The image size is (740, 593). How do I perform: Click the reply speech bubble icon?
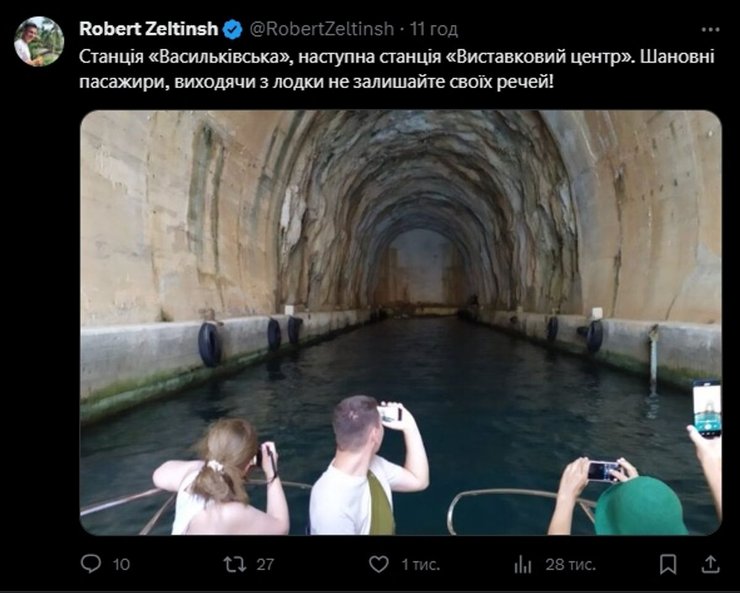click(x=91, y=564)
